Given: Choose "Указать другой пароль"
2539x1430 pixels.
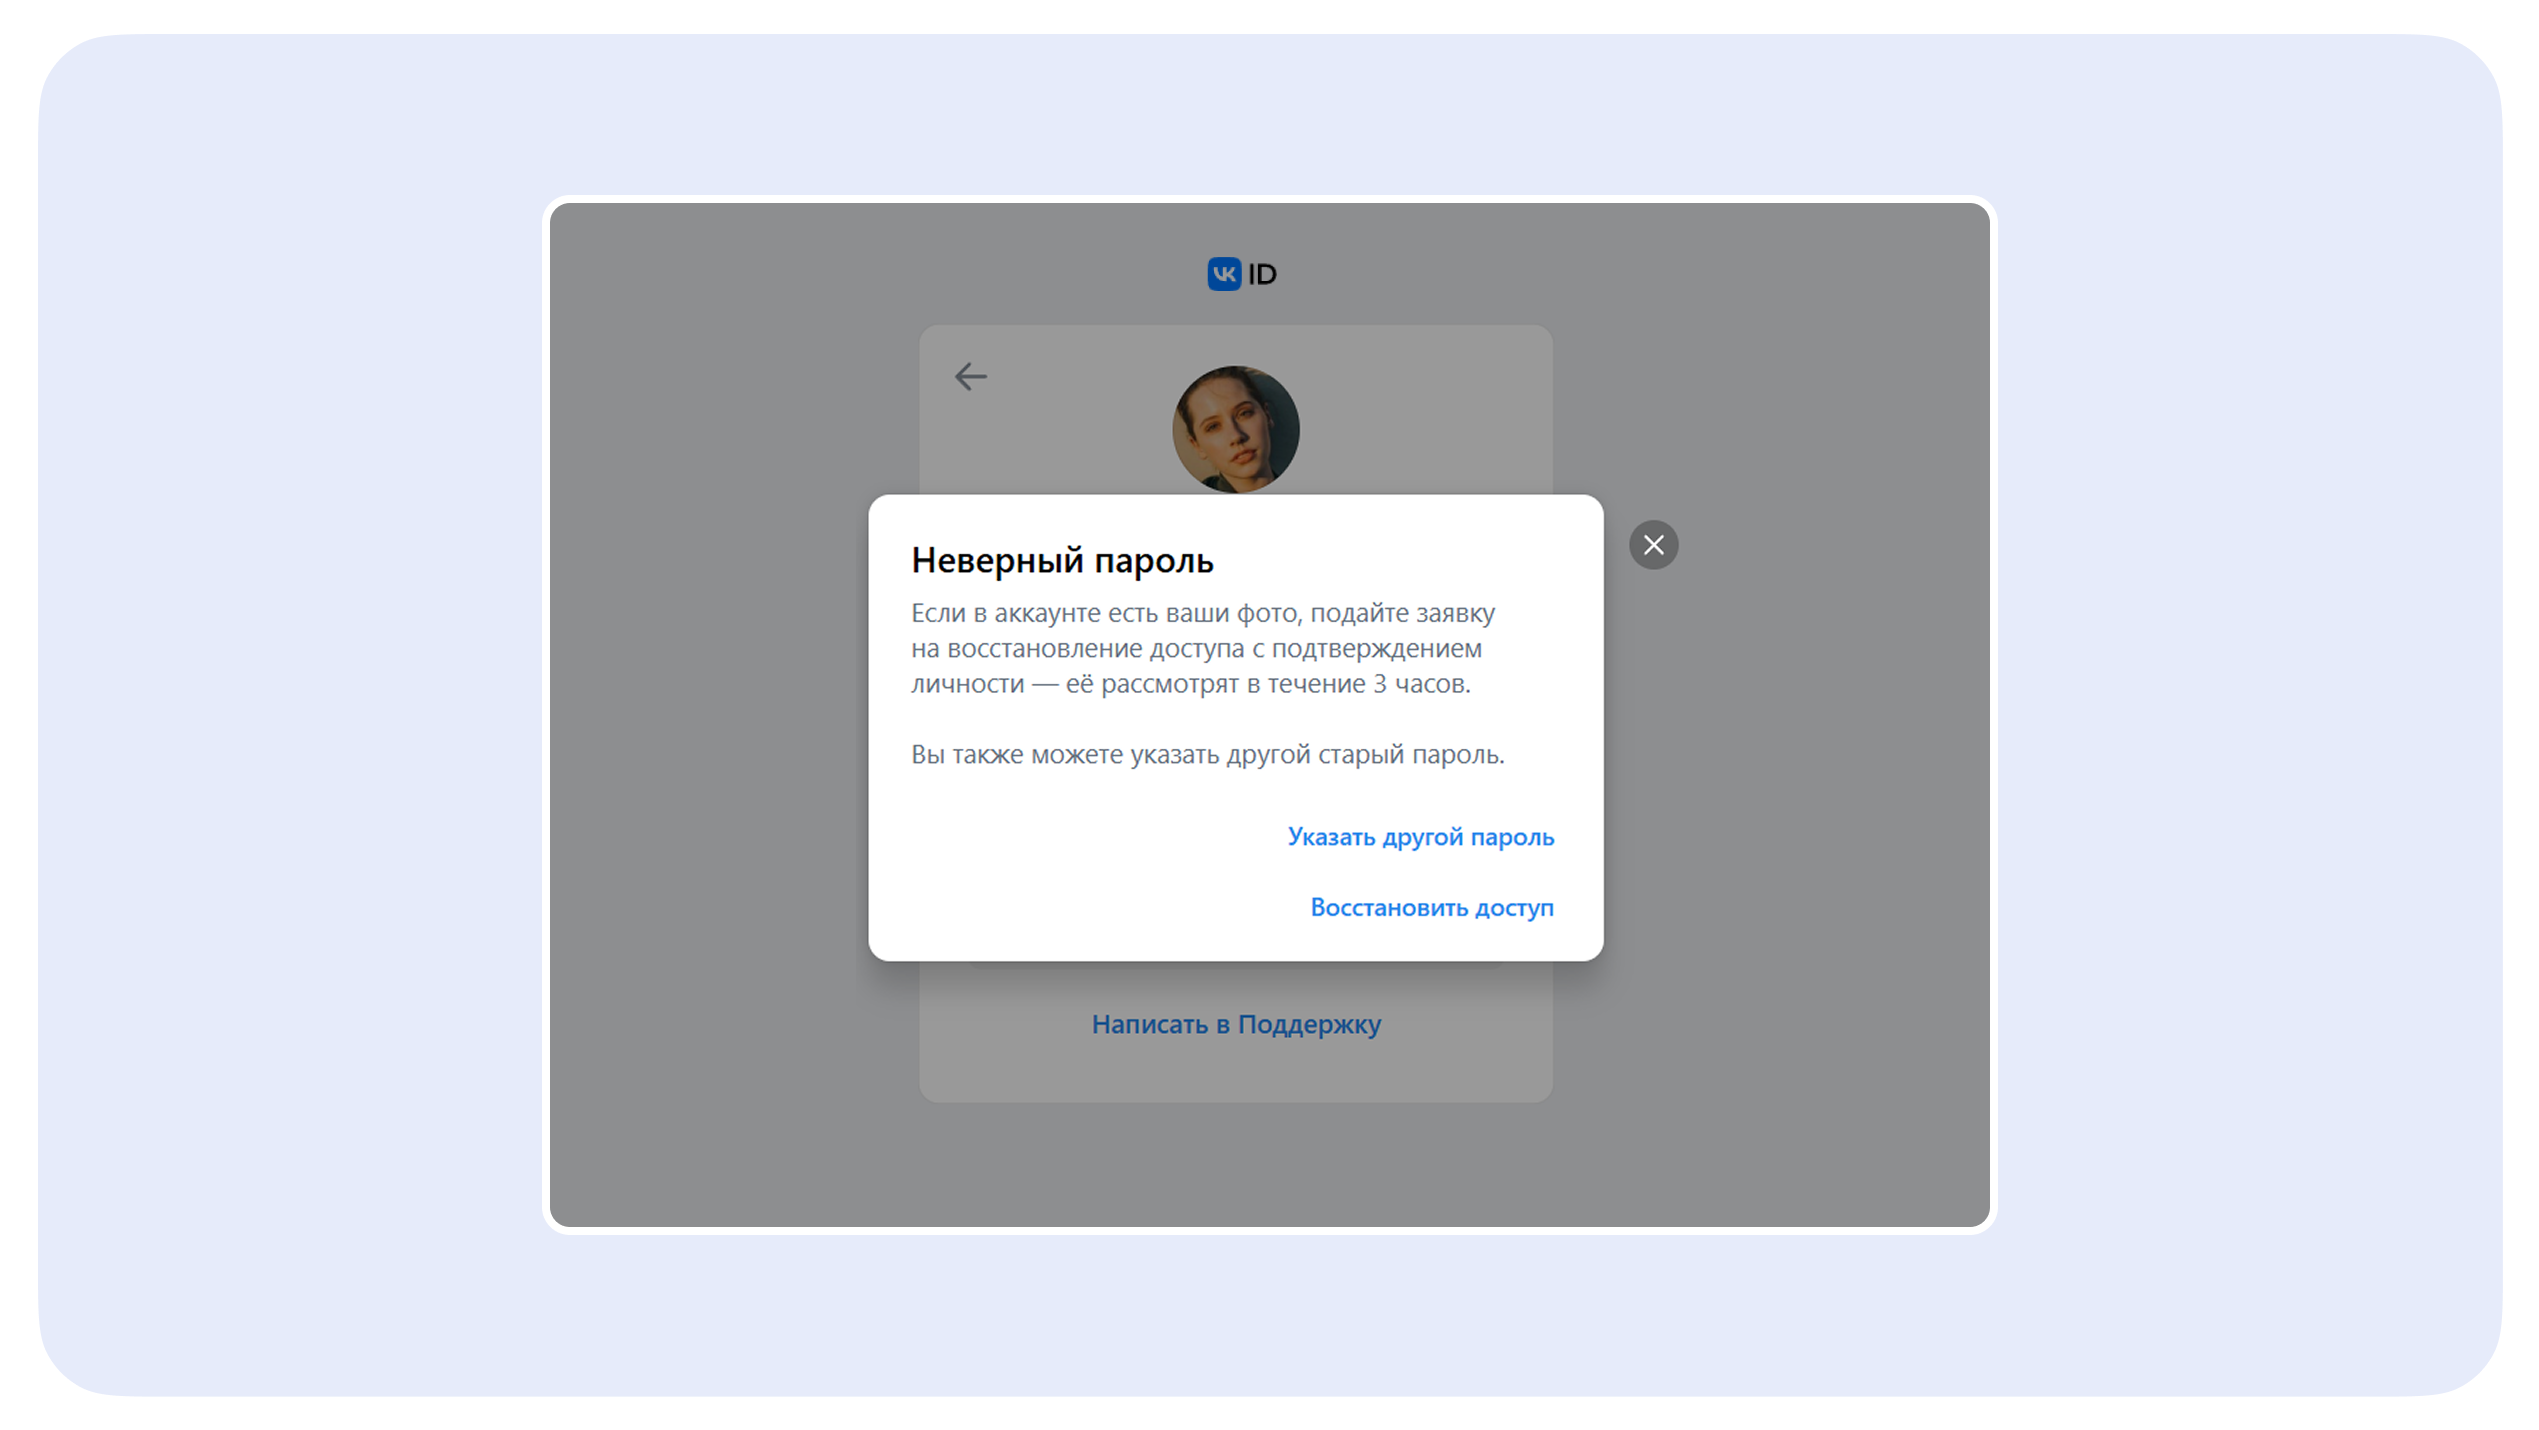Looking at the screenshot, I should coord(1420,837).
